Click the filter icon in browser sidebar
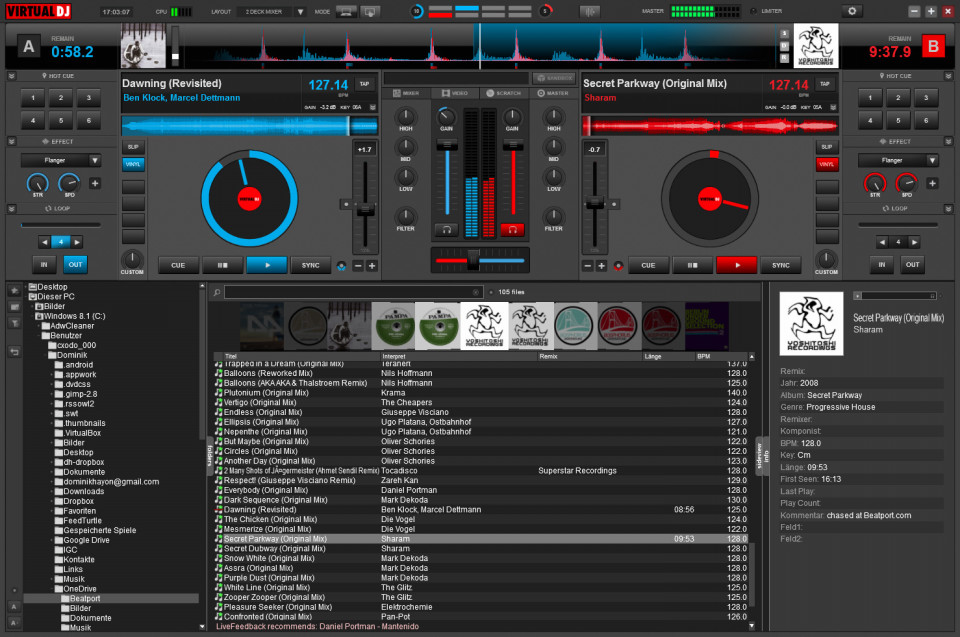 click(x=14, y=323)
